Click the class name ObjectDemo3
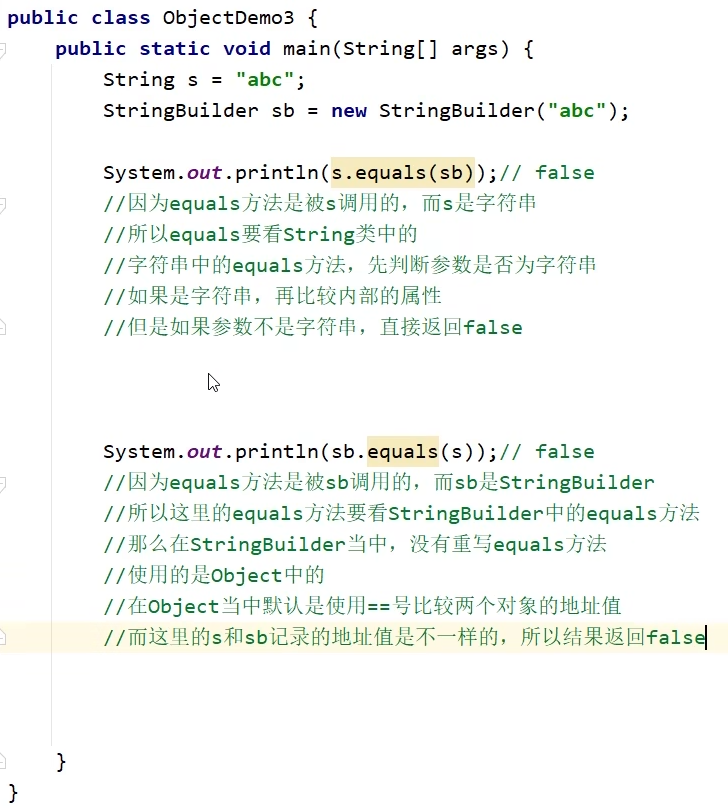This screenshot has width=728, height=808. [228, 18]
